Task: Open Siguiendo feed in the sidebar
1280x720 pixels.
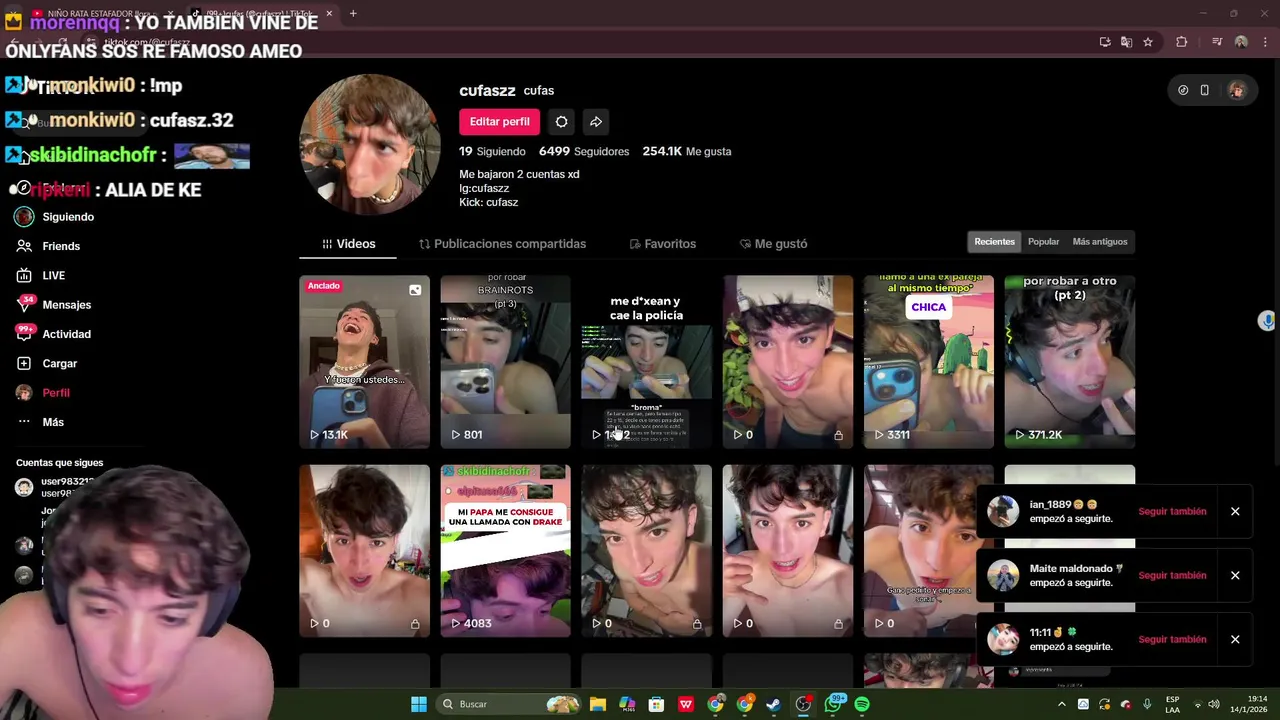Action: [55, 217]
